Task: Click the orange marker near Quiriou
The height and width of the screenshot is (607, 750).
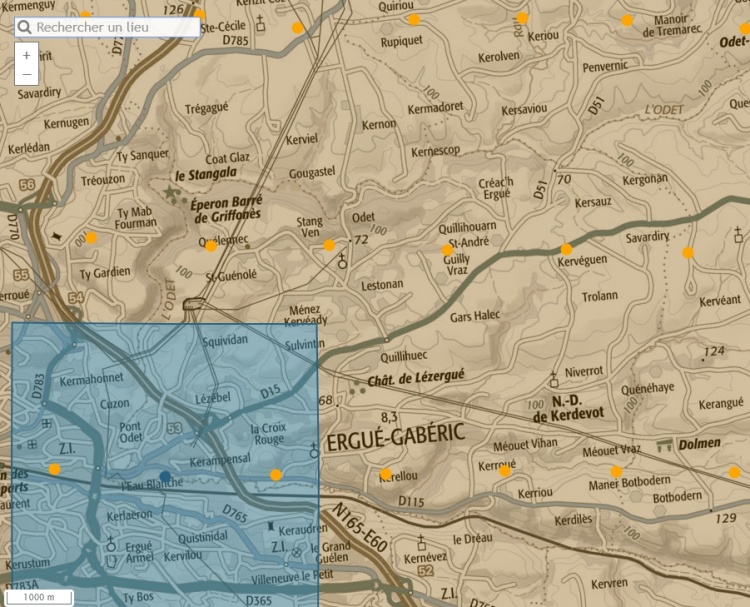Action: coord(414,19)
